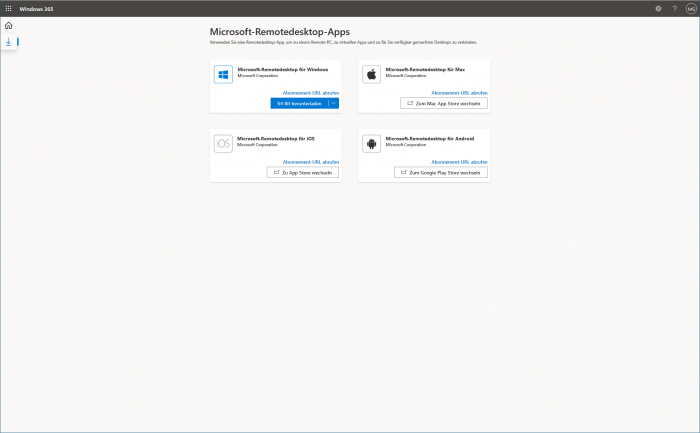Get subscription URL for Windows app
The width and height of the screenshot is (700, 433).
pyautogui.click(x=311, y=93)
